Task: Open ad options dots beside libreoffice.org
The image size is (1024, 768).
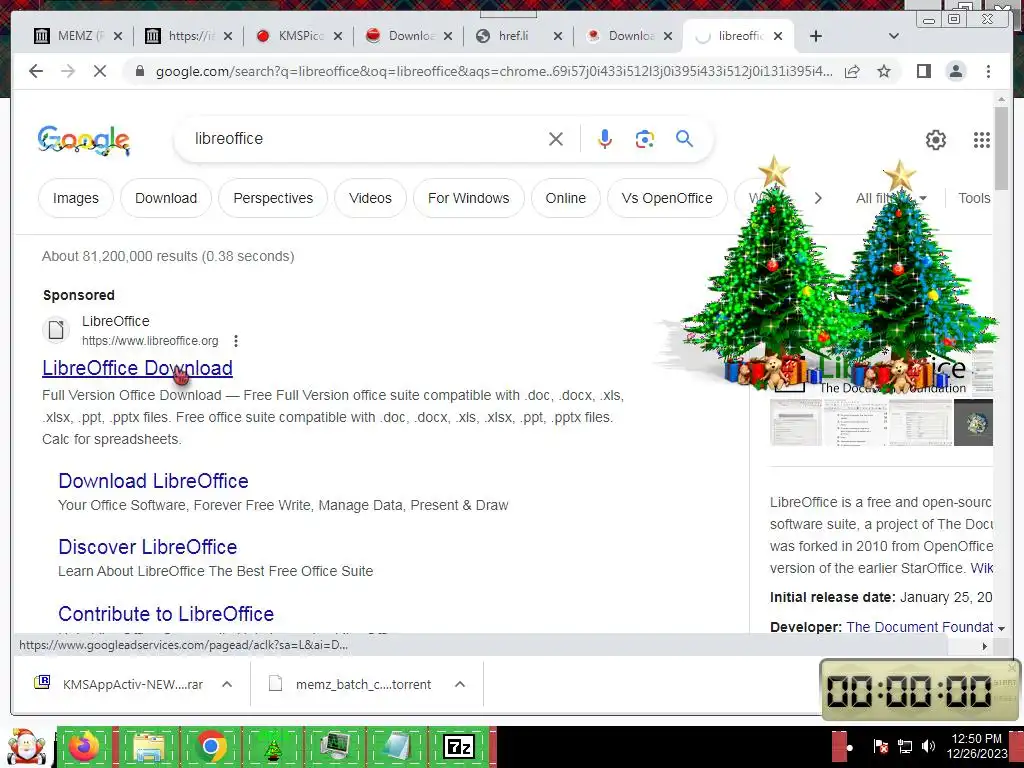Action: tap(236, 341)
